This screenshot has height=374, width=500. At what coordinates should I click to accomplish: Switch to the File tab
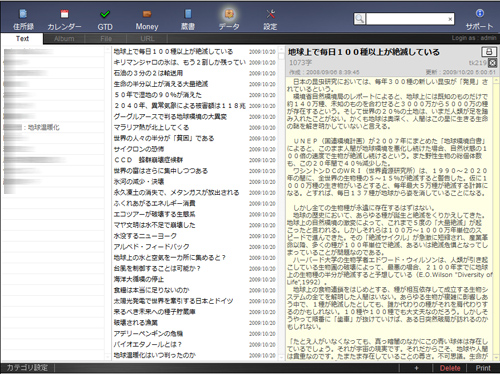(106, 39)
